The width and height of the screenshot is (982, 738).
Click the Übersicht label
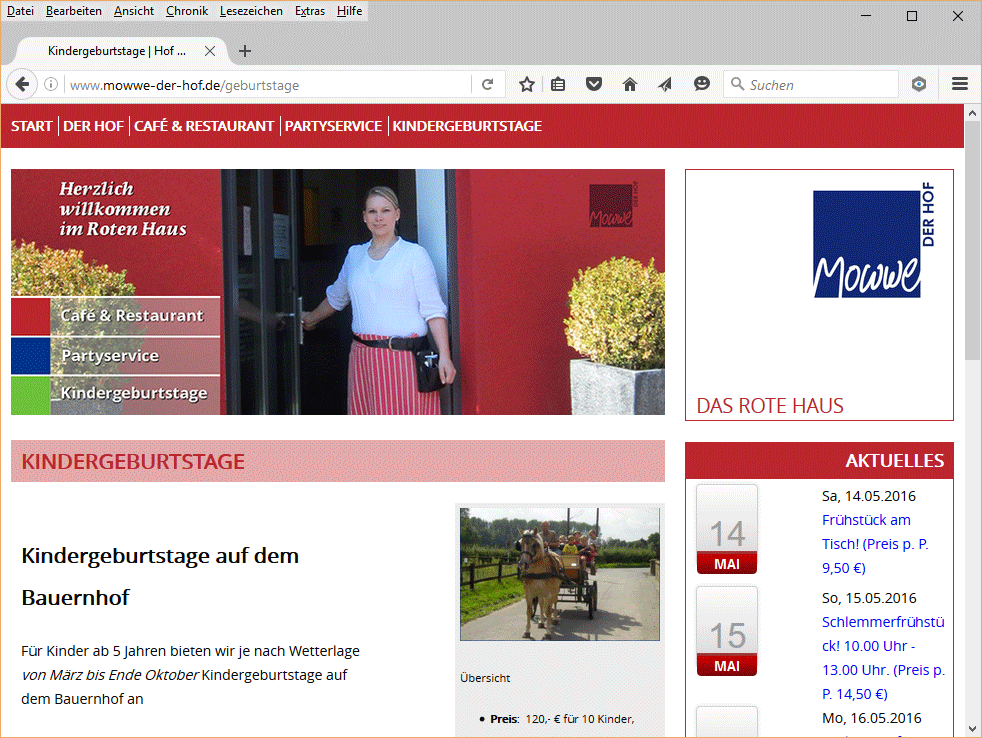tap(485, 678)
